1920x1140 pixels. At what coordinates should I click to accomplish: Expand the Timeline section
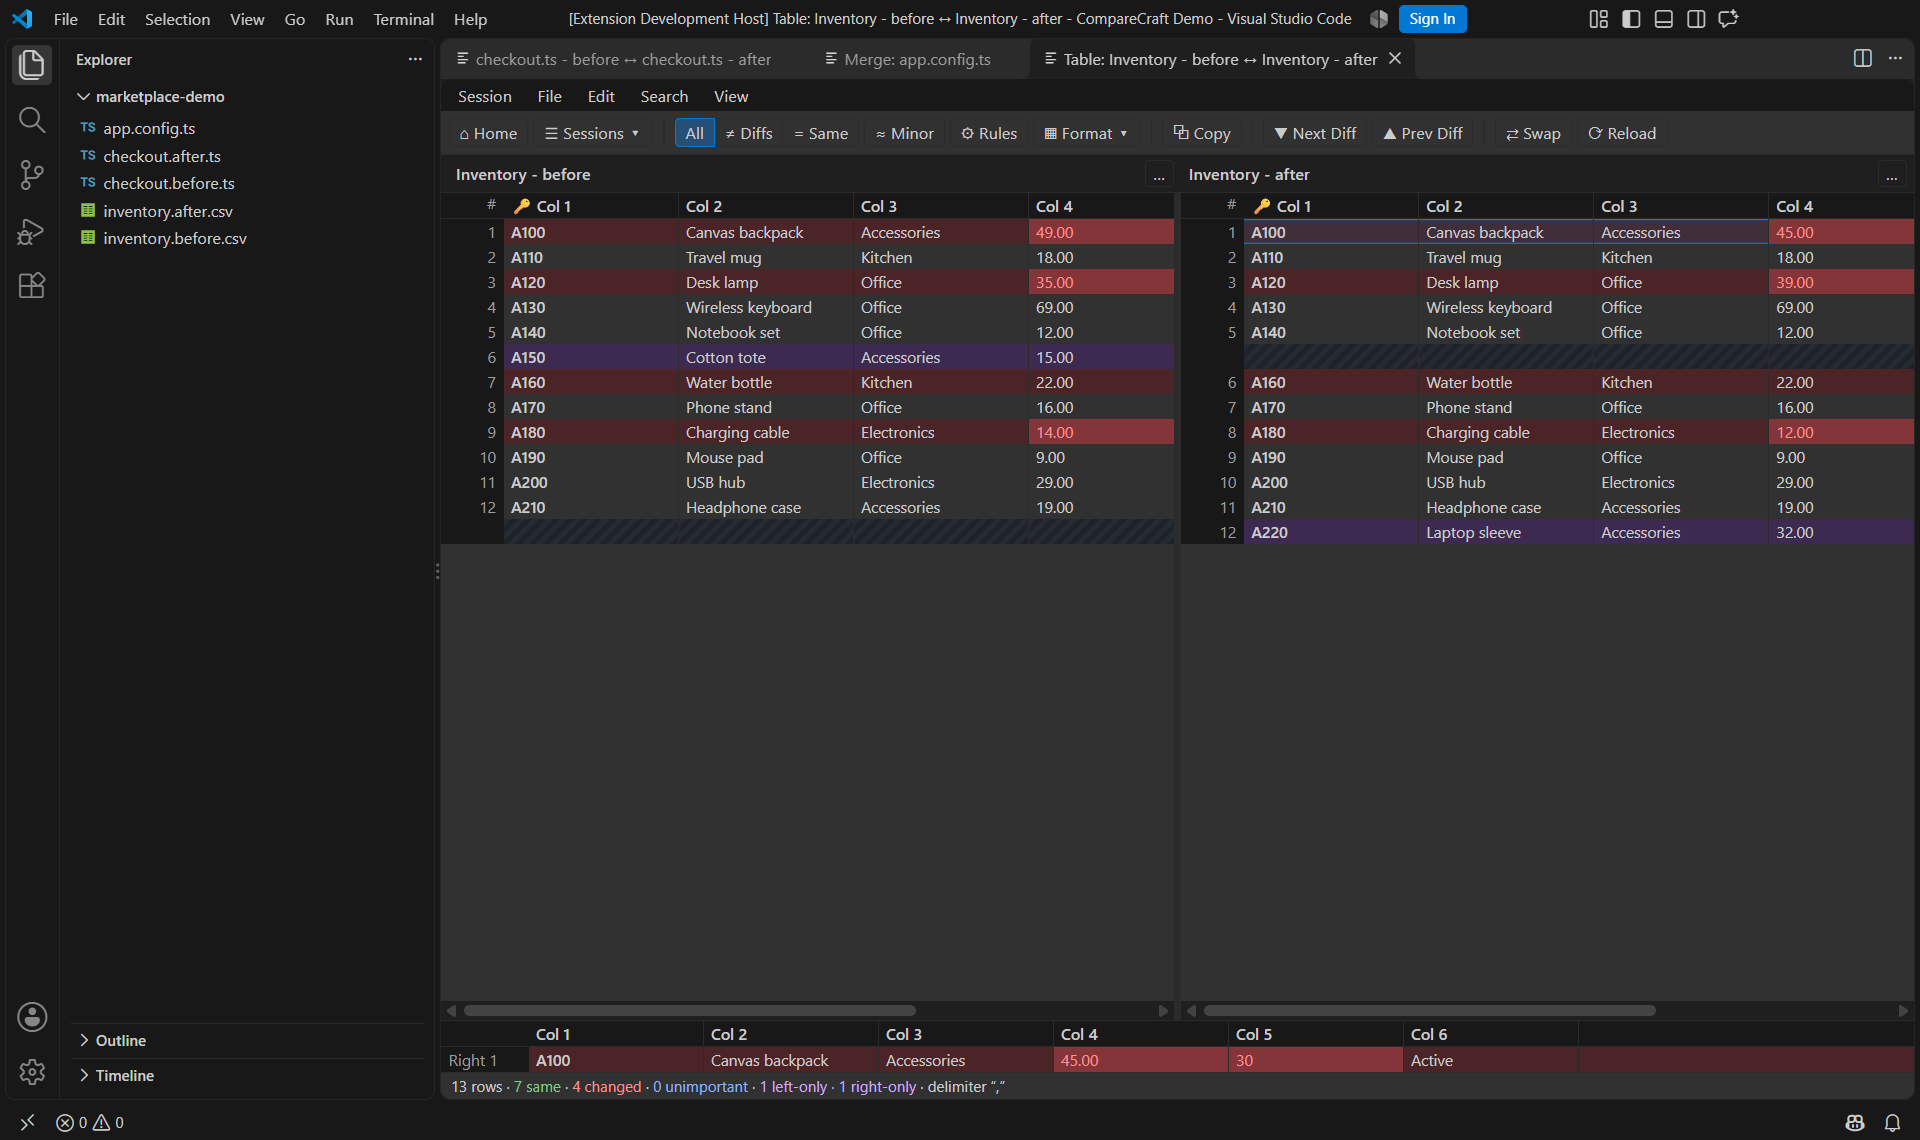[x=124, y=1075]
